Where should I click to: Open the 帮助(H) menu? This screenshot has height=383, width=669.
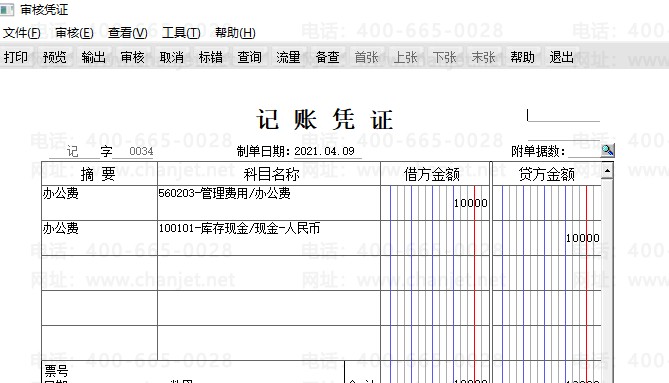click(235, 33)
